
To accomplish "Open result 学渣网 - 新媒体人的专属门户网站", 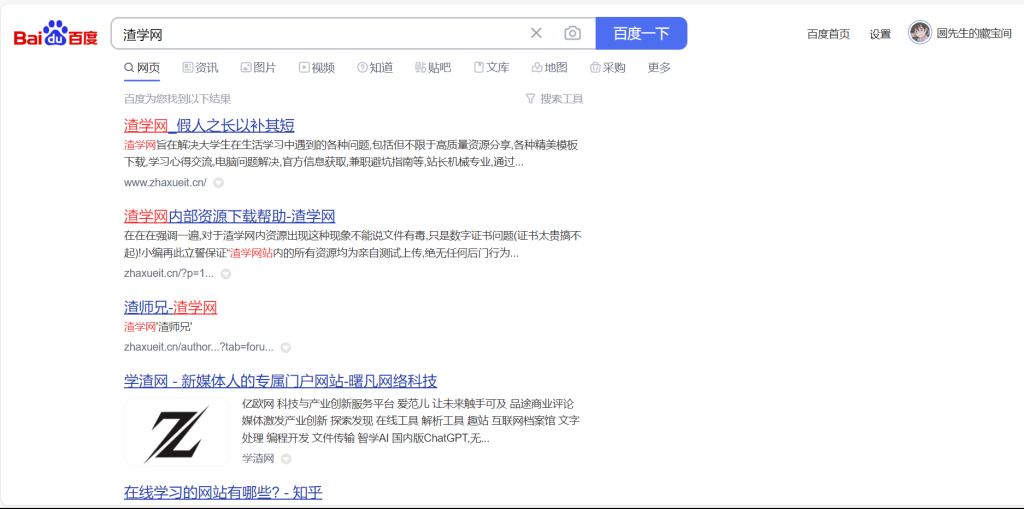I will (280, 381).
